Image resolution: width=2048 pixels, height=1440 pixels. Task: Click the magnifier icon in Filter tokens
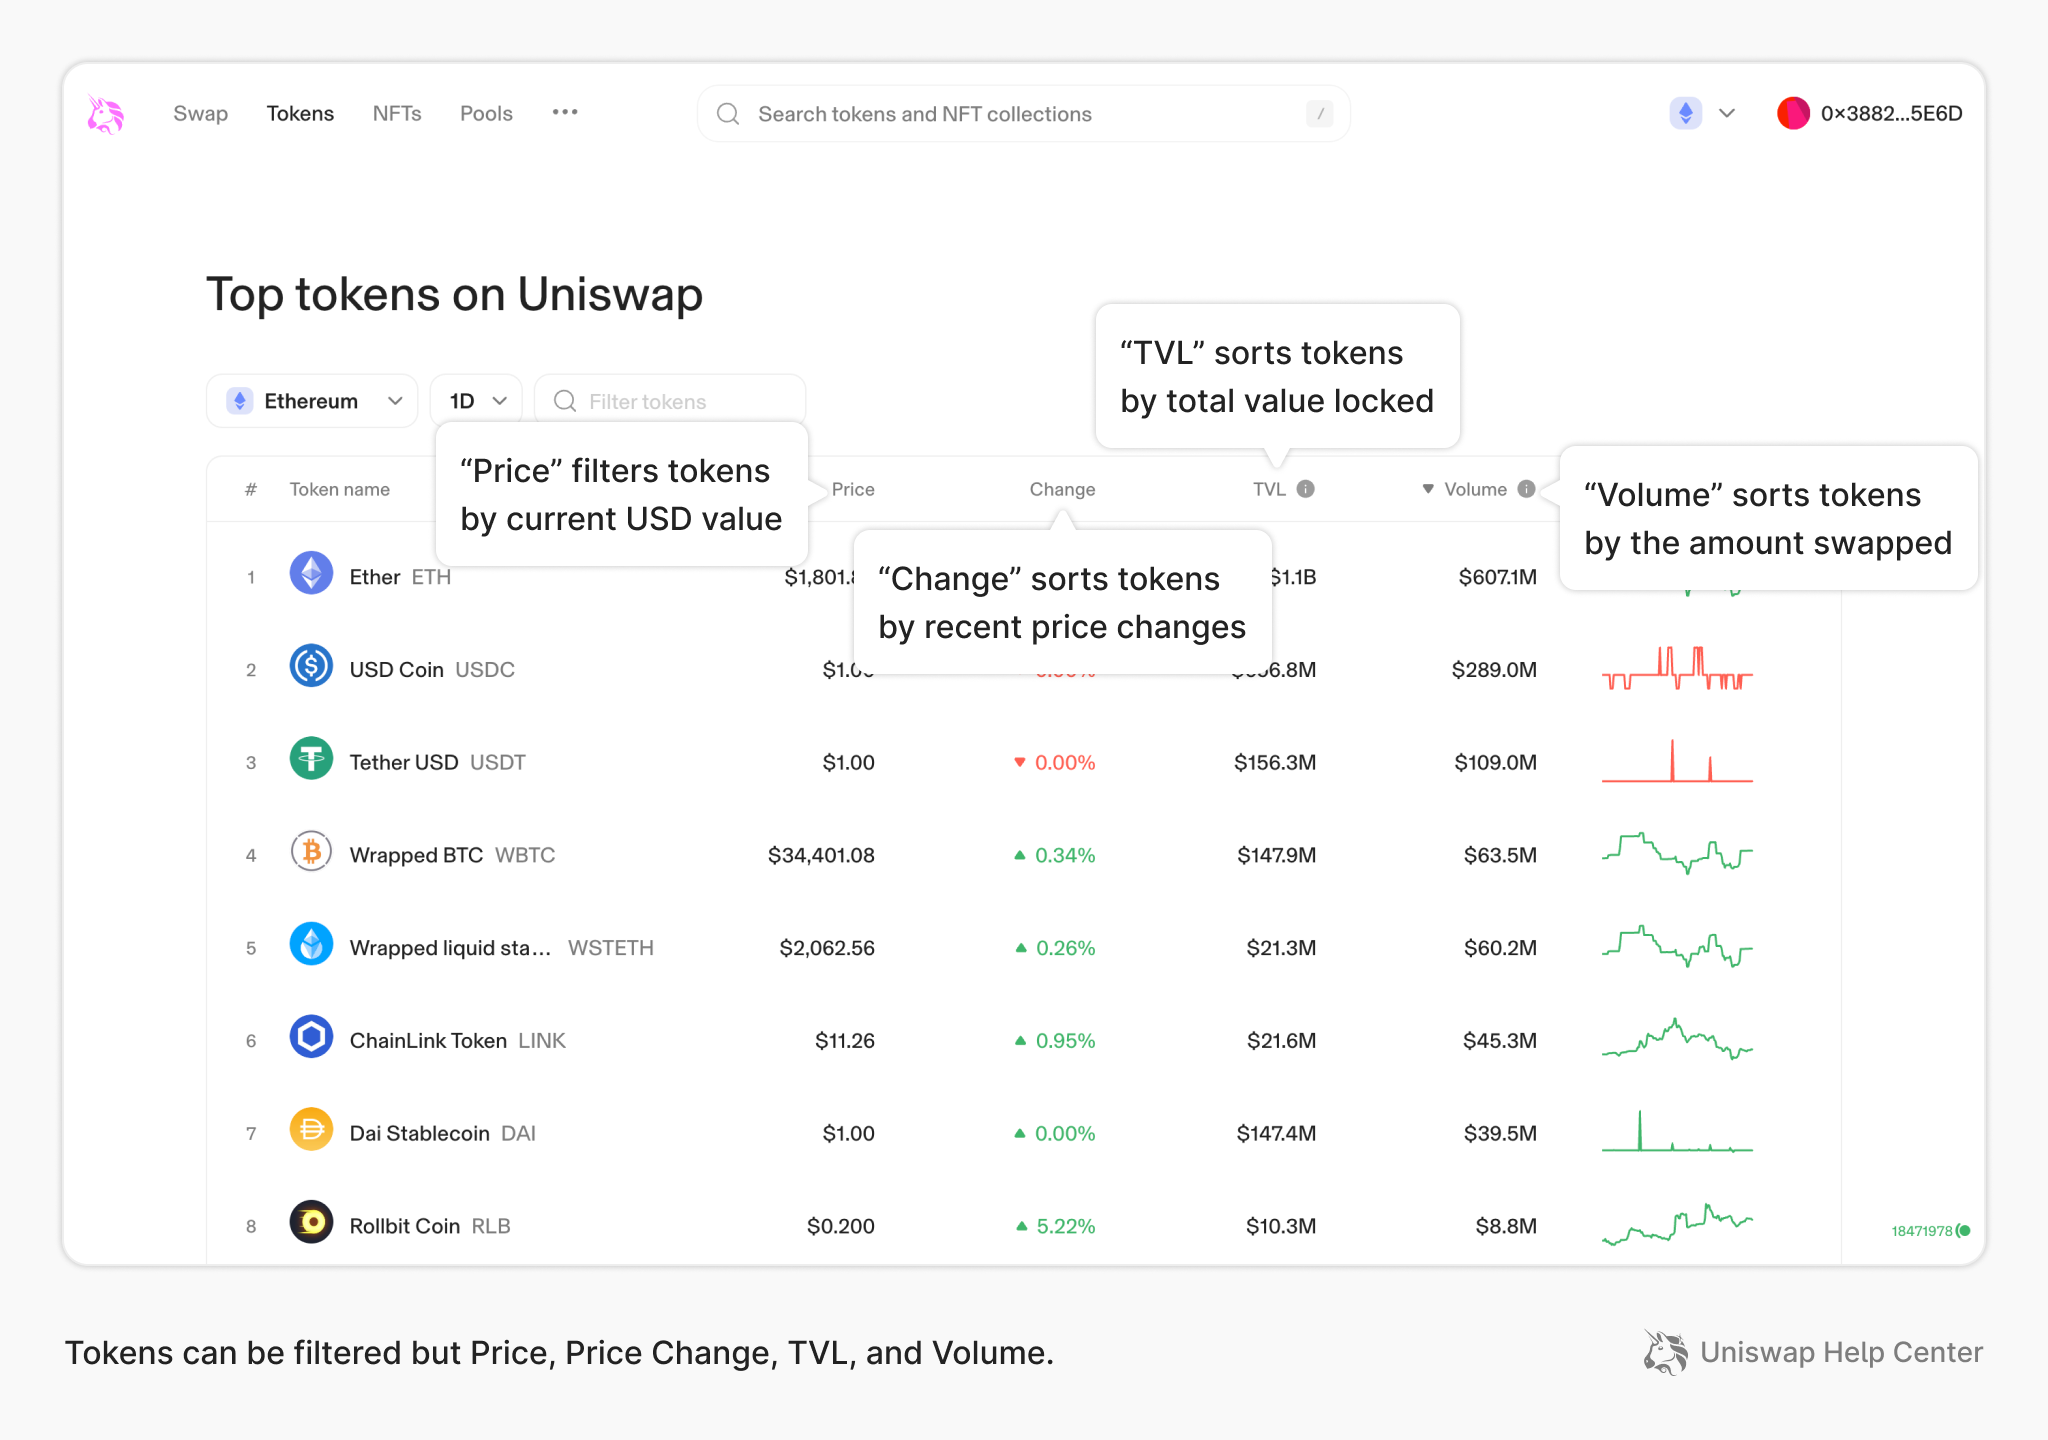coord(565,401)
